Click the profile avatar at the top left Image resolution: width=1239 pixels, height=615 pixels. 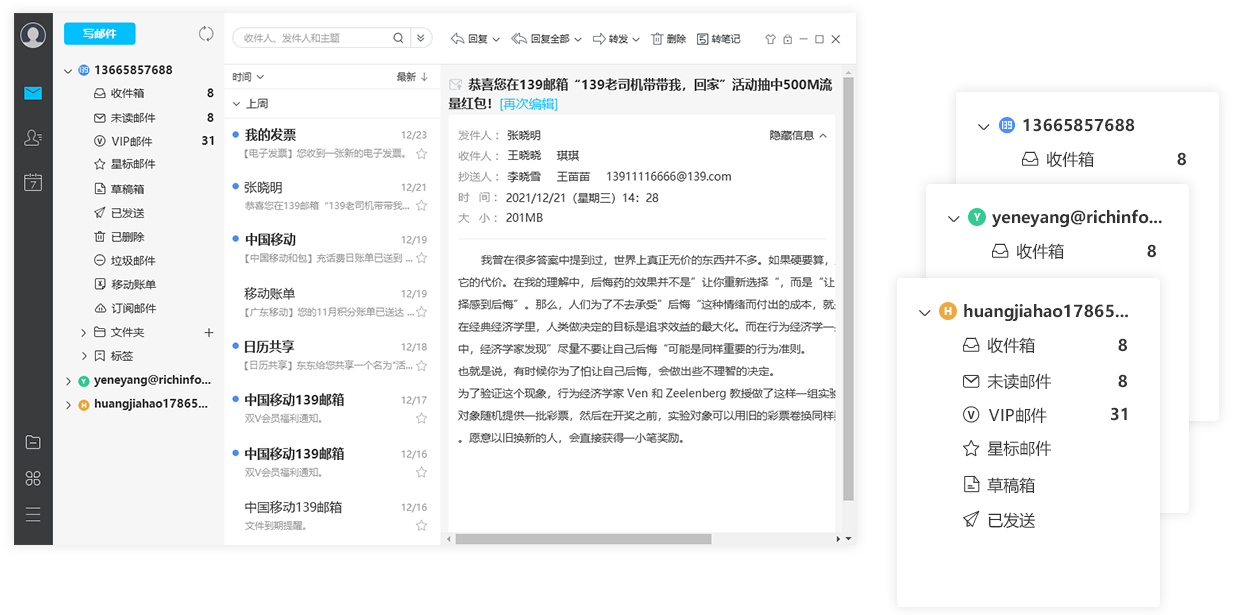[33, 36]
